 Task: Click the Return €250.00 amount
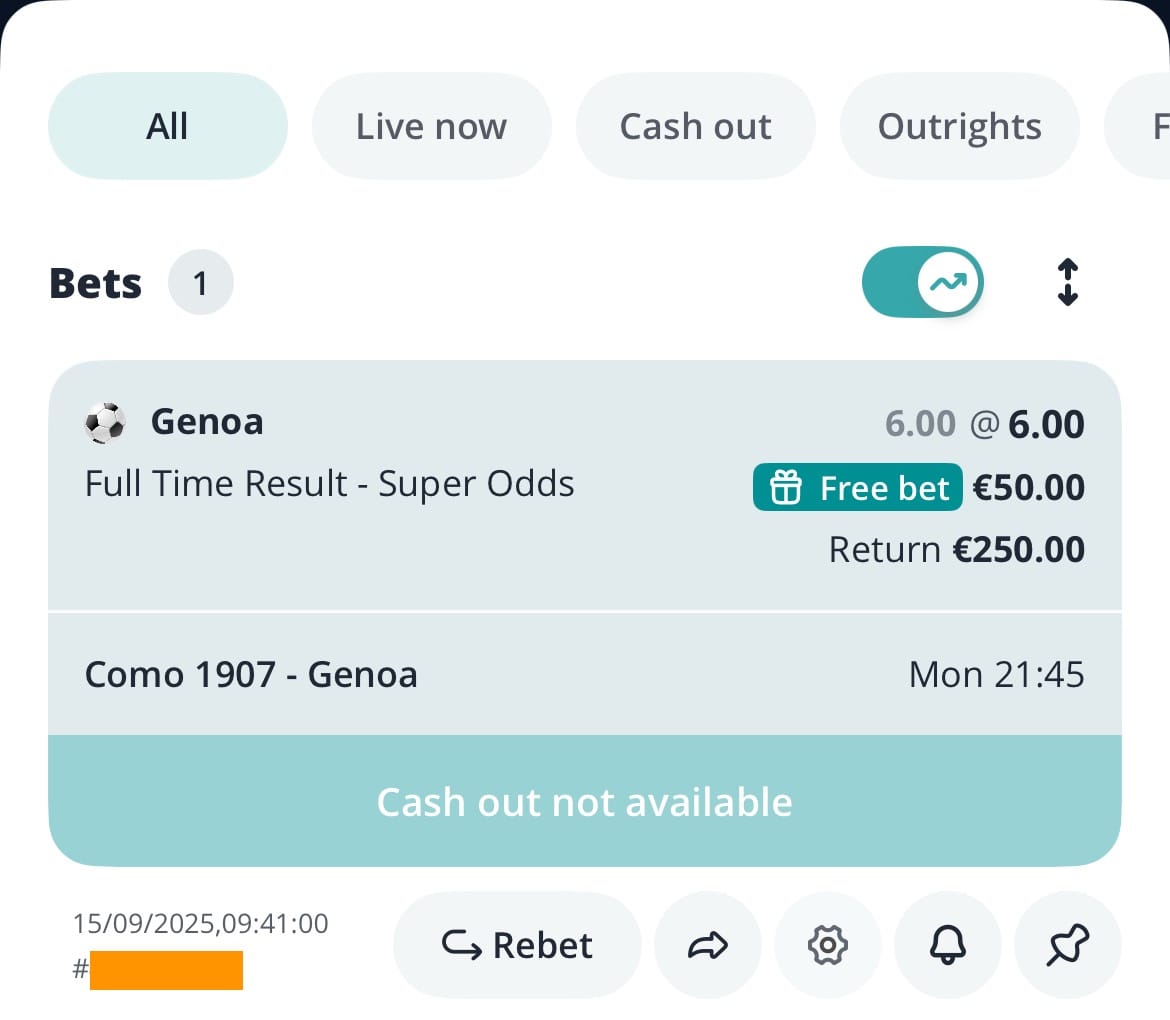click(x=957, y=550)
